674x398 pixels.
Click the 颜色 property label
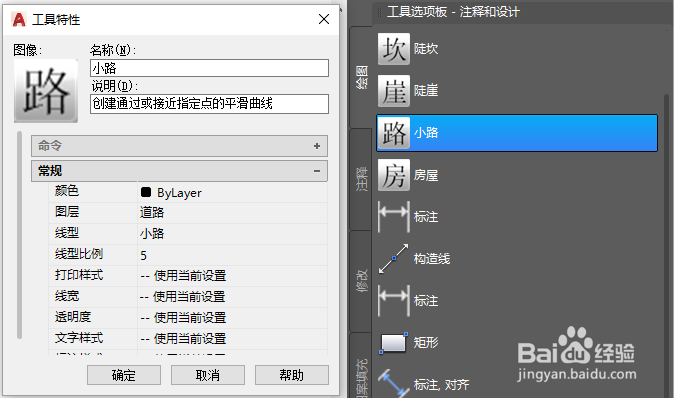[67, 190]
